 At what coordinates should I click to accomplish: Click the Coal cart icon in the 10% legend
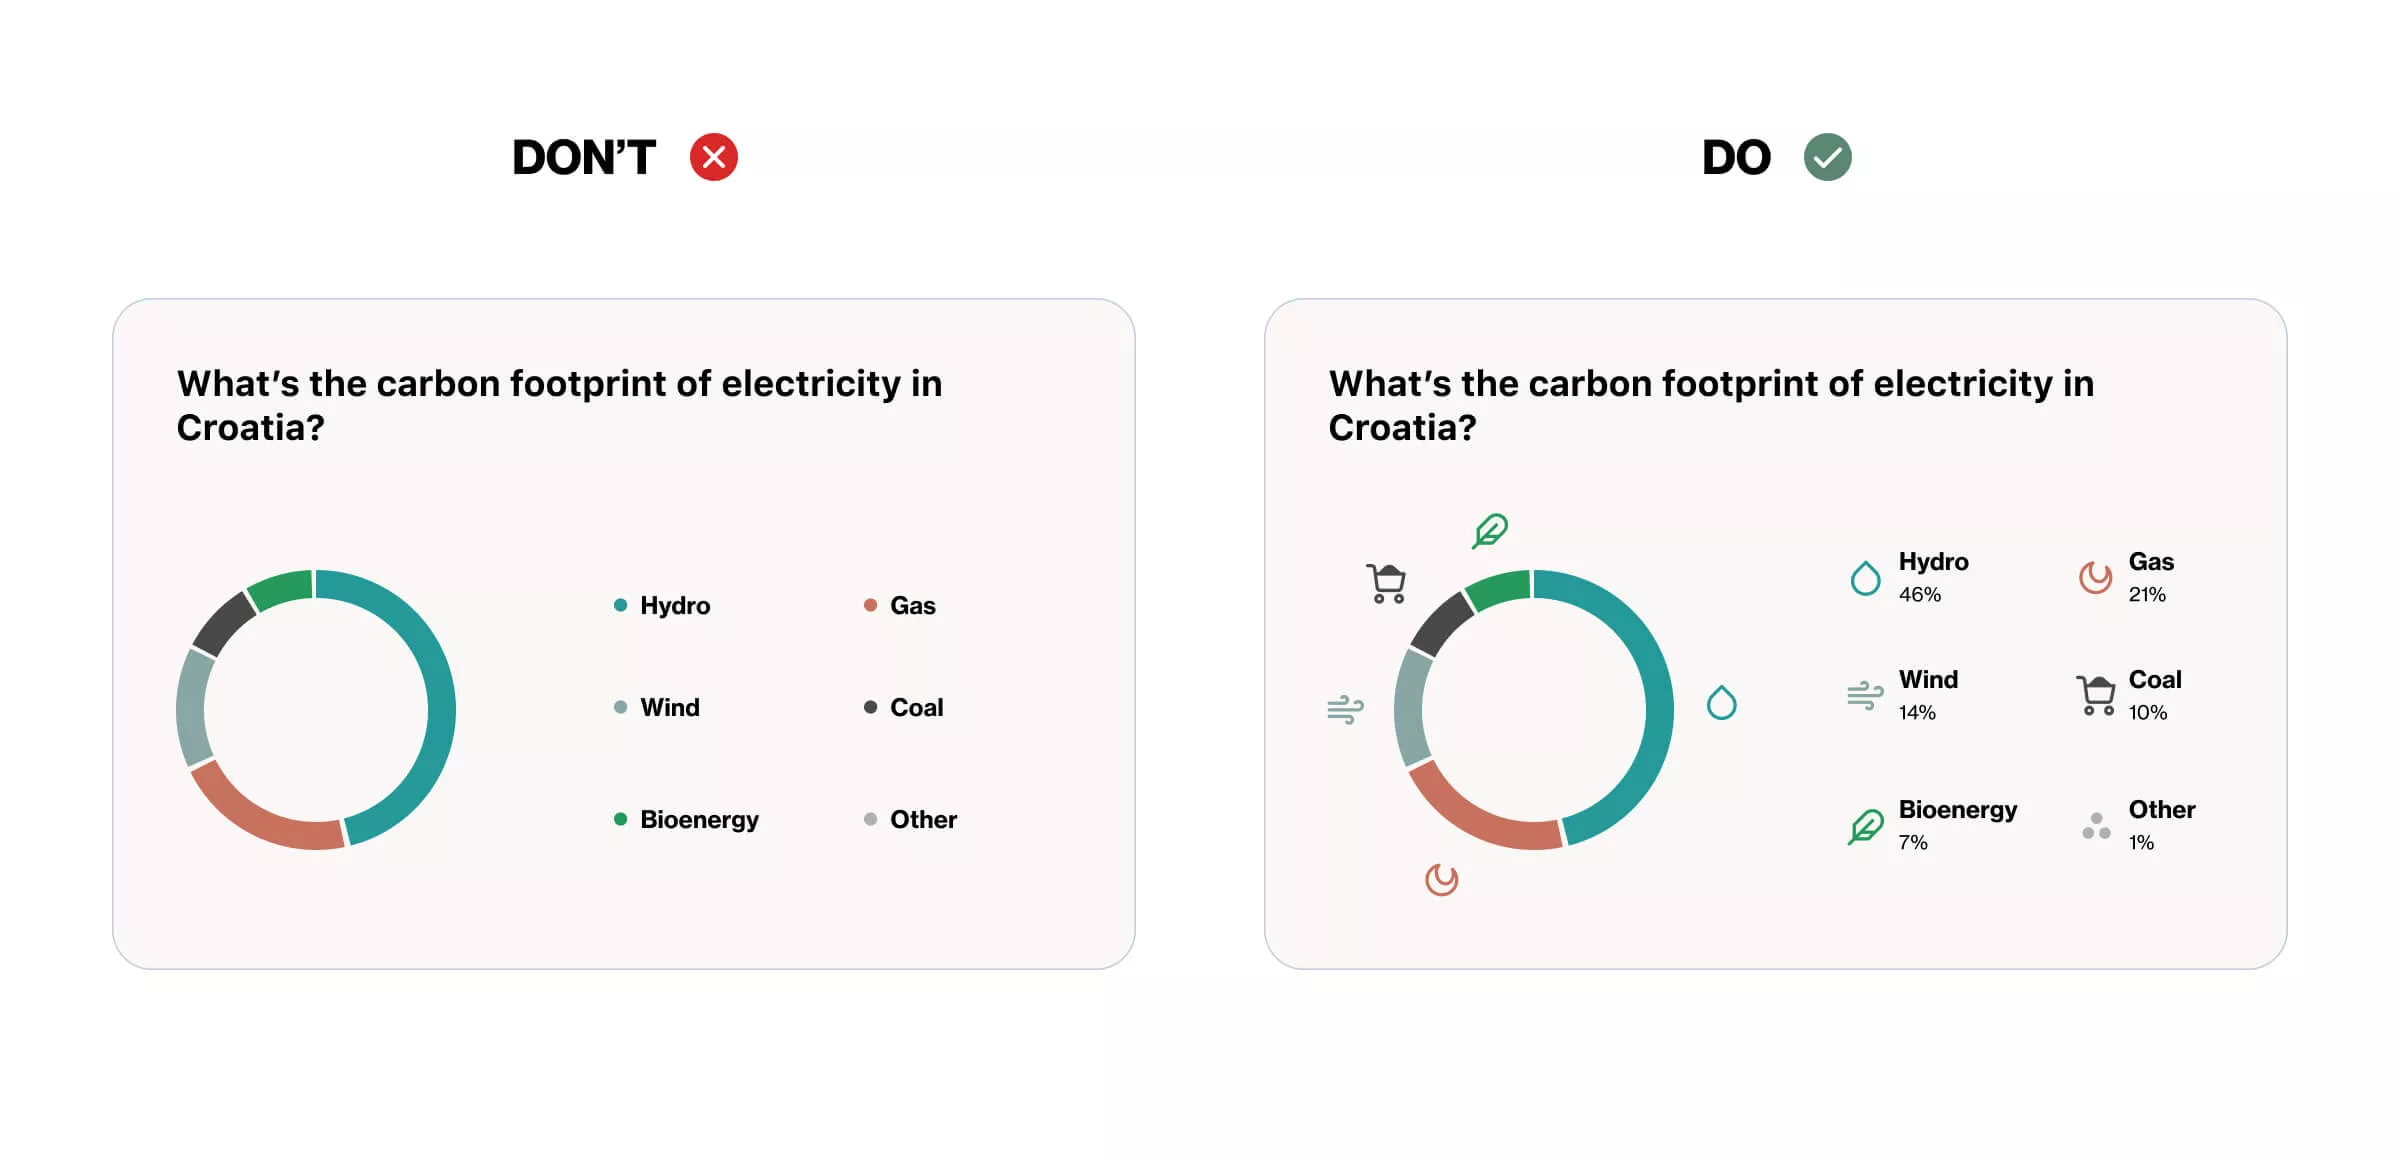pyautogui.click(x=2095, y=695)
